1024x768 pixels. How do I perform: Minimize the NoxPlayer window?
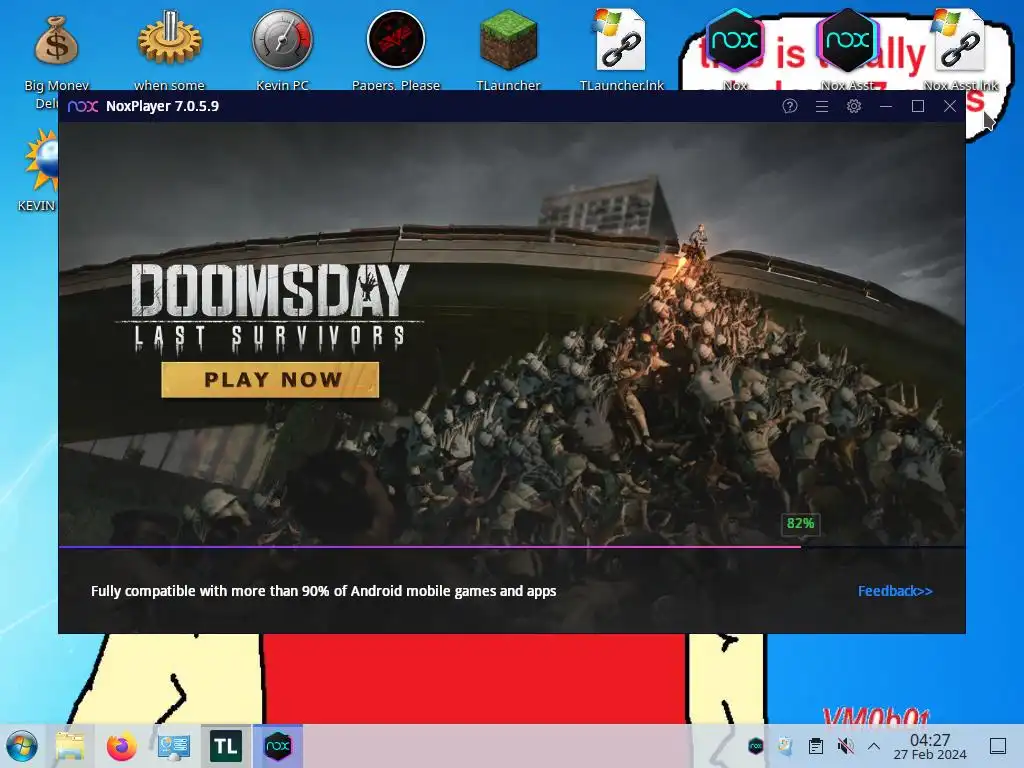pos(886,106)
